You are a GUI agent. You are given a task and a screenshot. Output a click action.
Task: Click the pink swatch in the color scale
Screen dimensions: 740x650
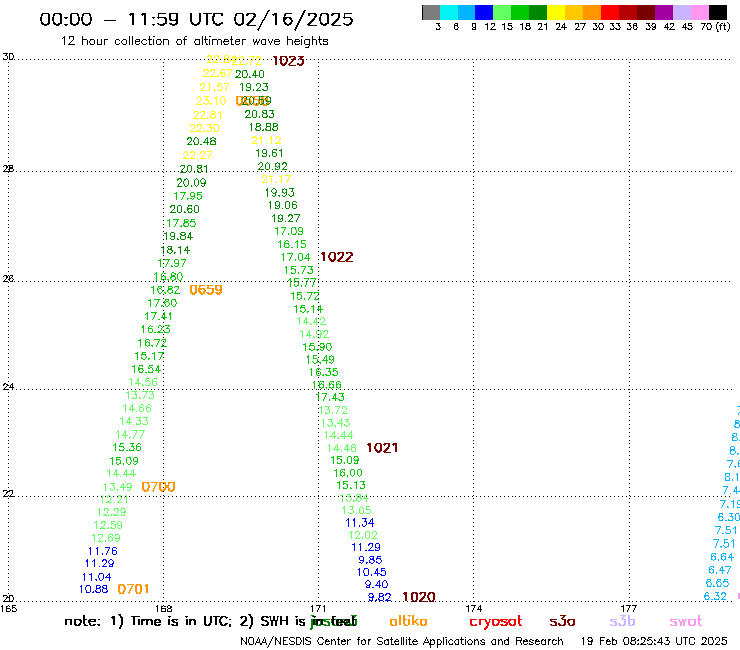pos(699,12)
